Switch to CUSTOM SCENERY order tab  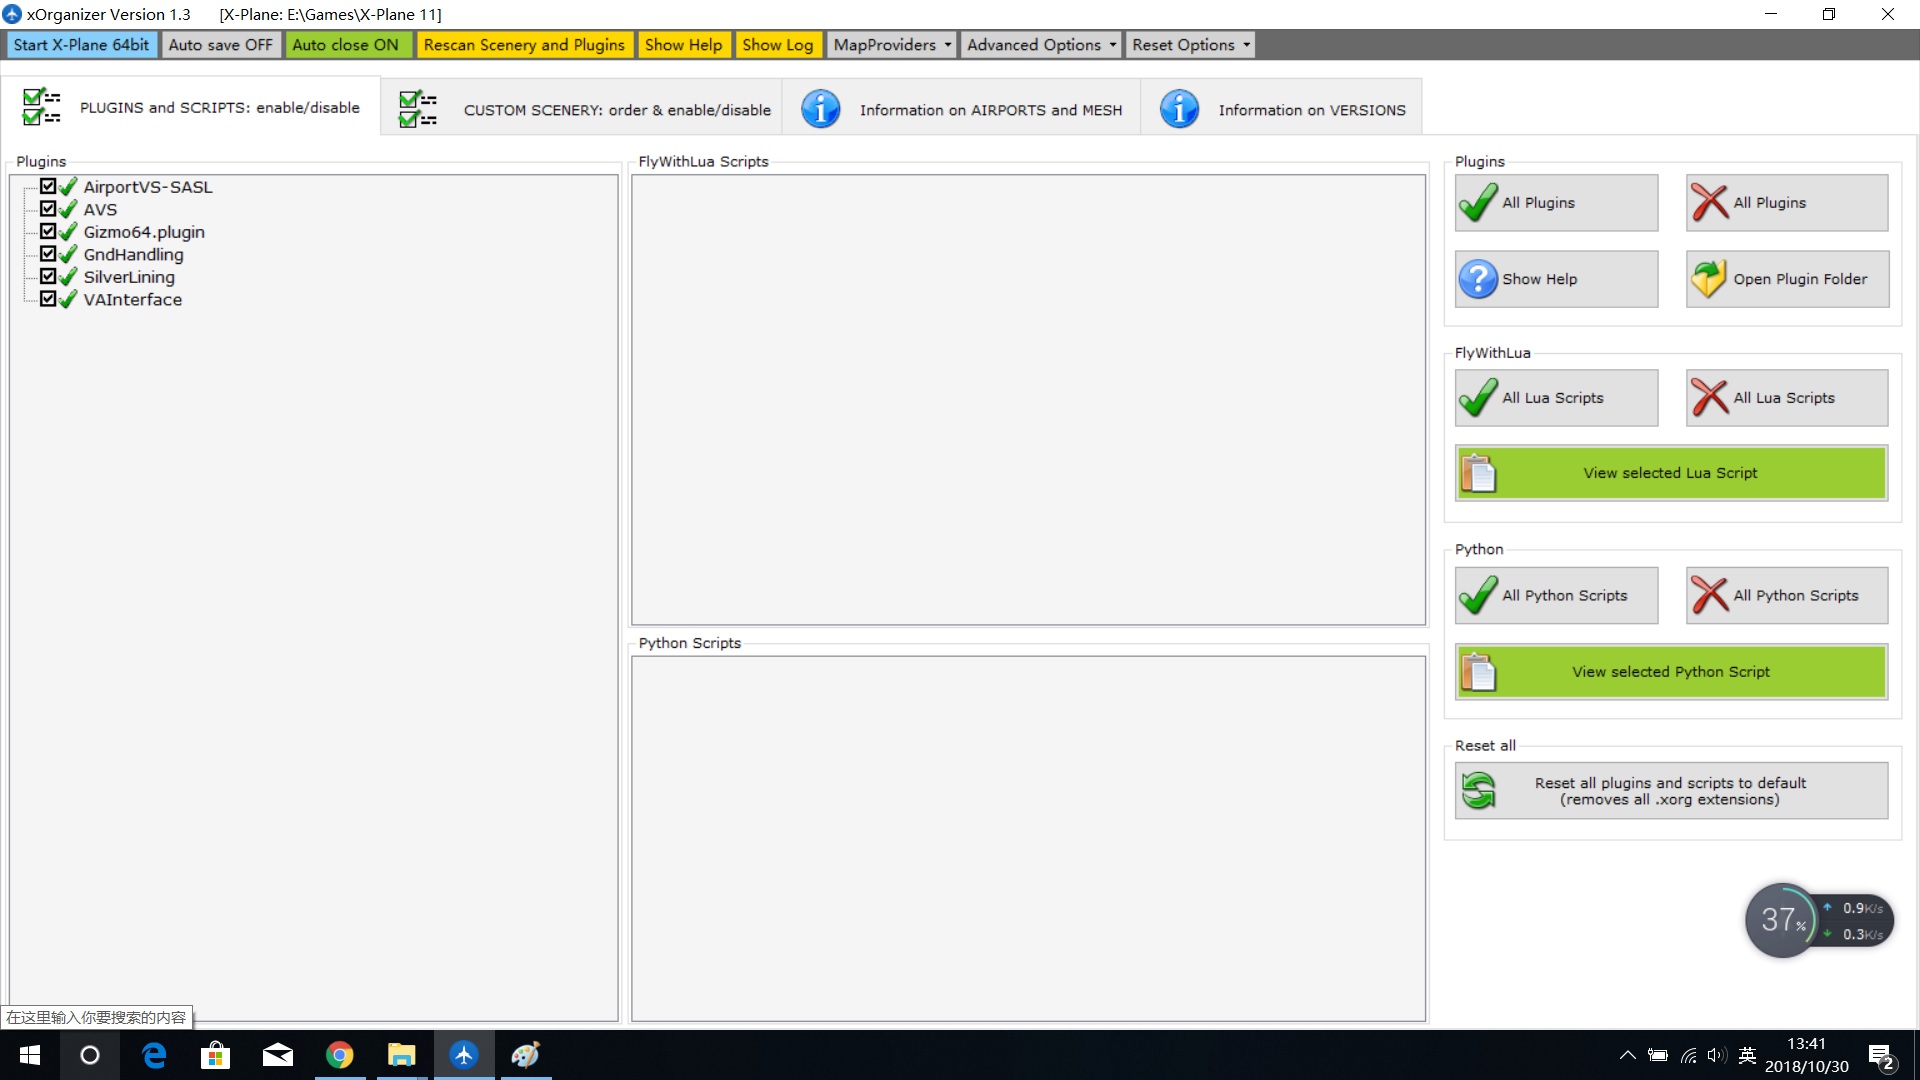pos(583,109)
